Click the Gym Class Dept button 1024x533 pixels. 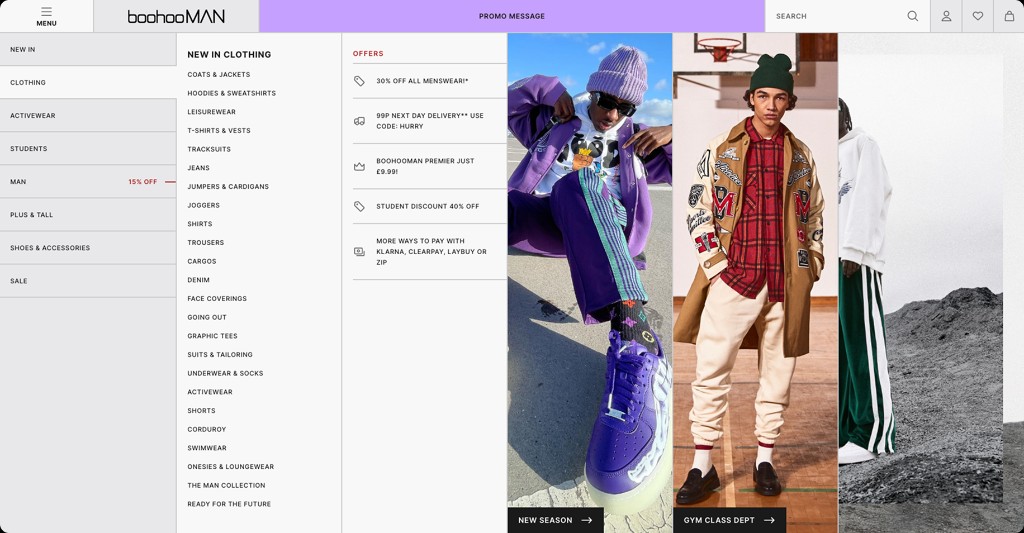(729, 521)
